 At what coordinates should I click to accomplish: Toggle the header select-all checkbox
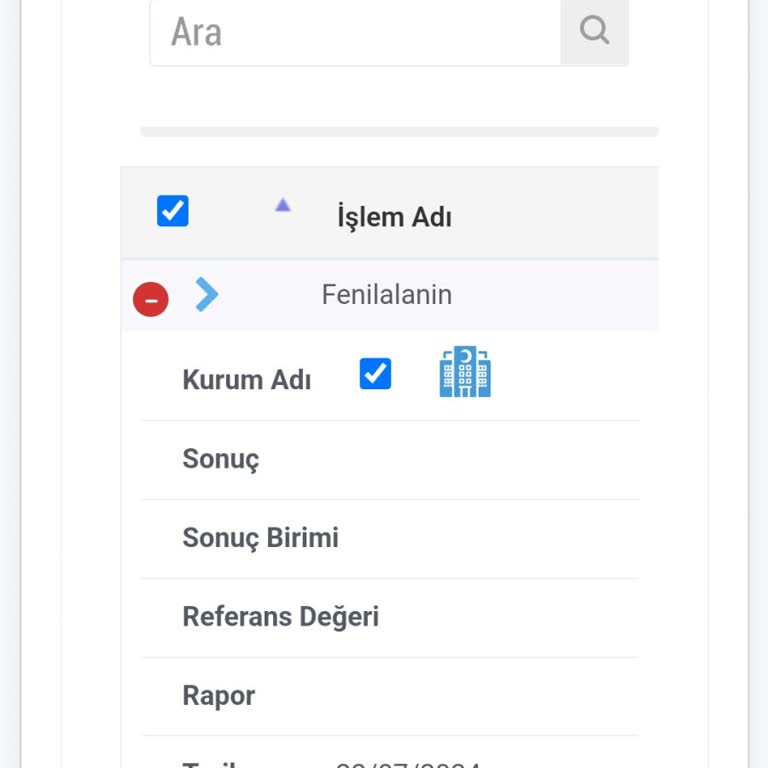[x=172, y=211]
